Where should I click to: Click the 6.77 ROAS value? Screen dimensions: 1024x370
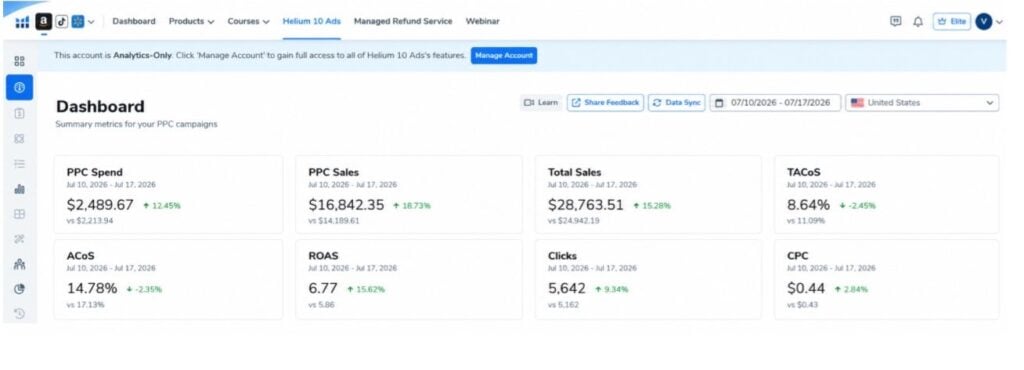(323, 288)
